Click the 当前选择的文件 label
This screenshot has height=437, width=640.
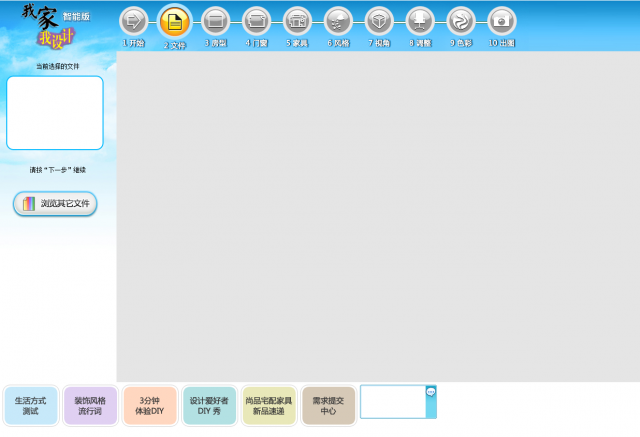58,67
